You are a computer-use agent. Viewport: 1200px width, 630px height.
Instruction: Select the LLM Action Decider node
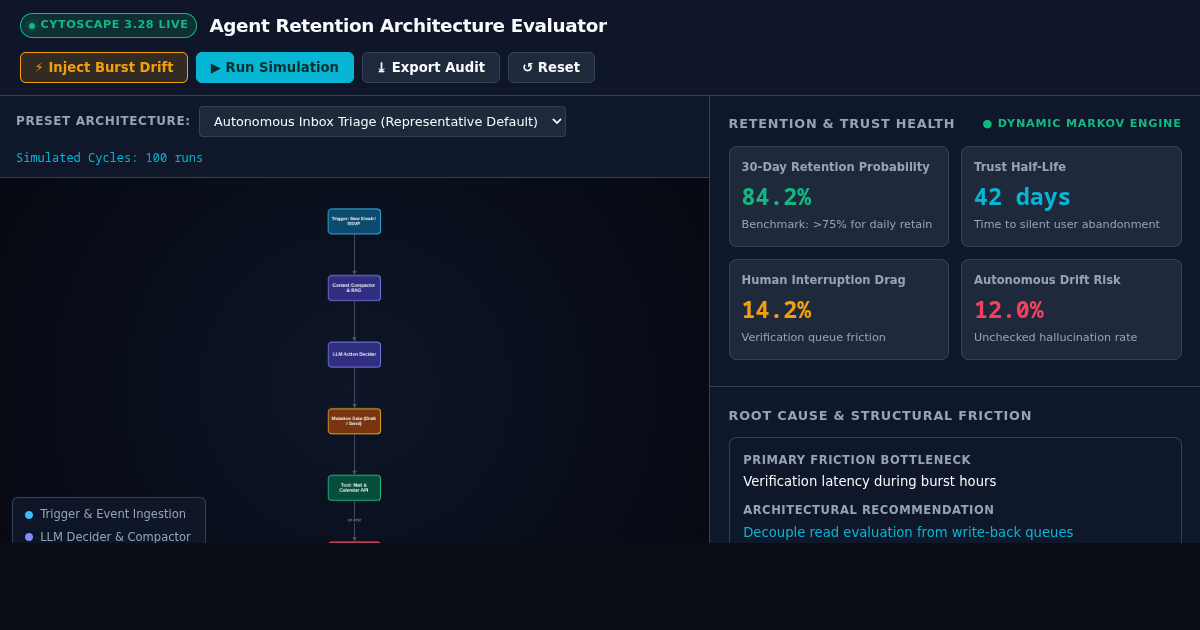354,354
